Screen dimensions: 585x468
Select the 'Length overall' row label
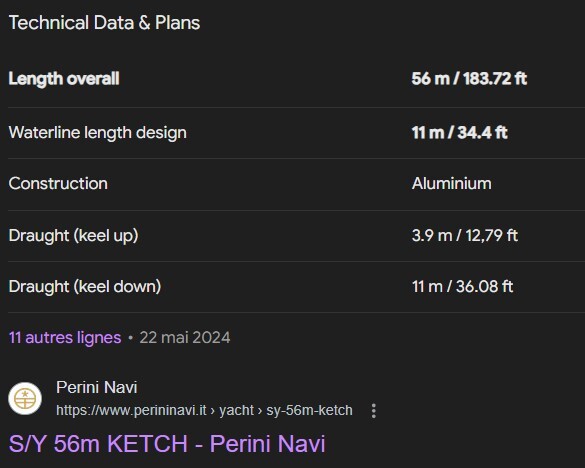[64, 79]
